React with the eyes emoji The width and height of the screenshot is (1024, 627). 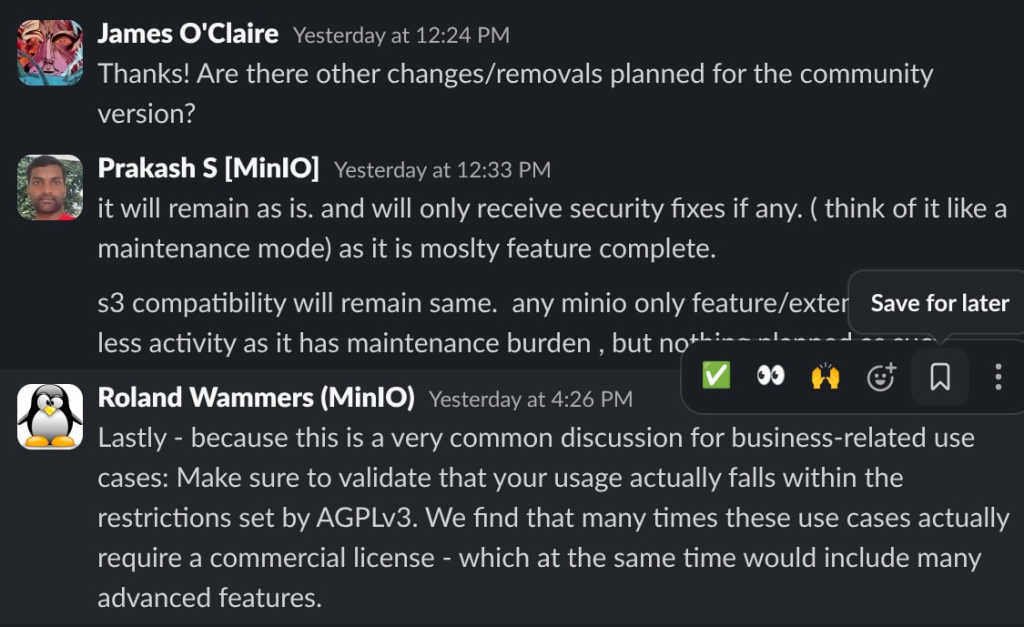771,376
